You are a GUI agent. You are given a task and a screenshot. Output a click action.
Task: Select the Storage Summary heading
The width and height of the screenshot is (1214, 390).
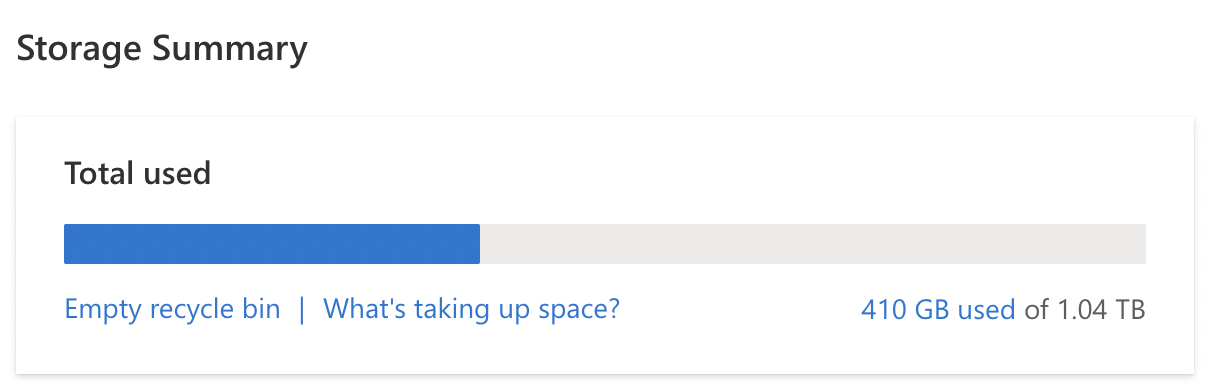click(162, 49)
